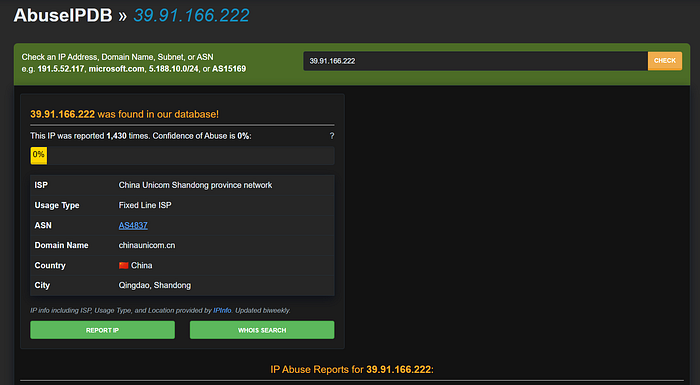
Task: Click the ISP row label
Action: coord(41,185)
